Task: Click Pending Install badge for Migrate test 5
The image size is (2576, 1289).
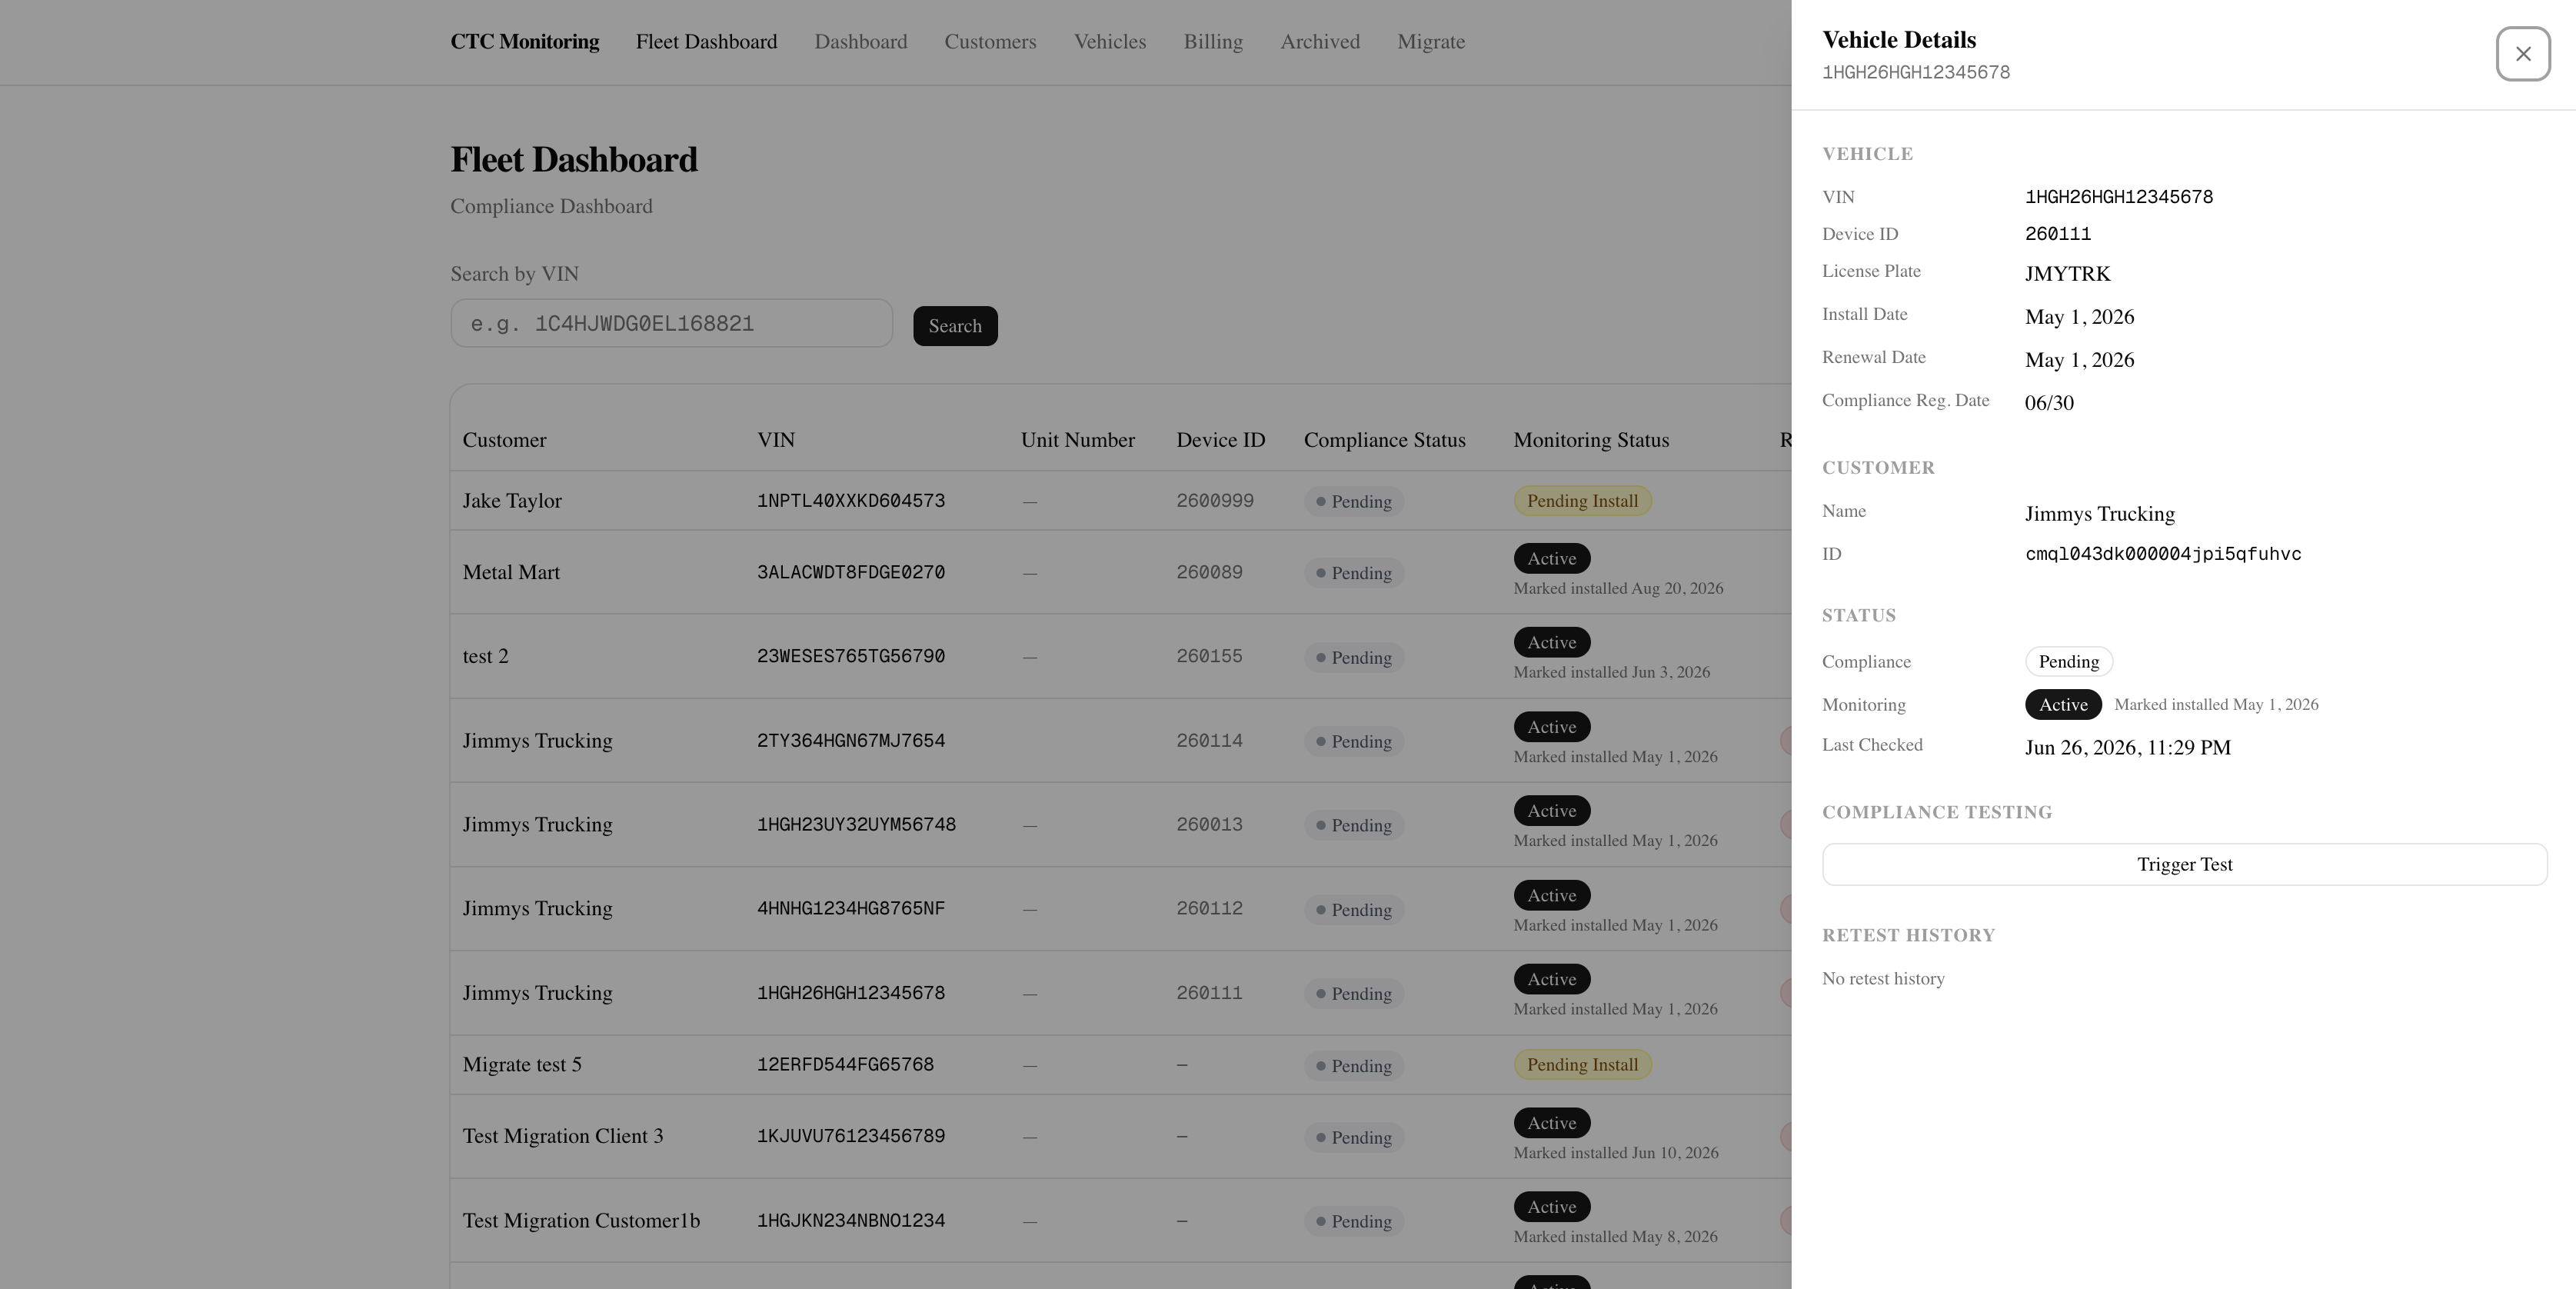Action: (x=1582, y=1064)
